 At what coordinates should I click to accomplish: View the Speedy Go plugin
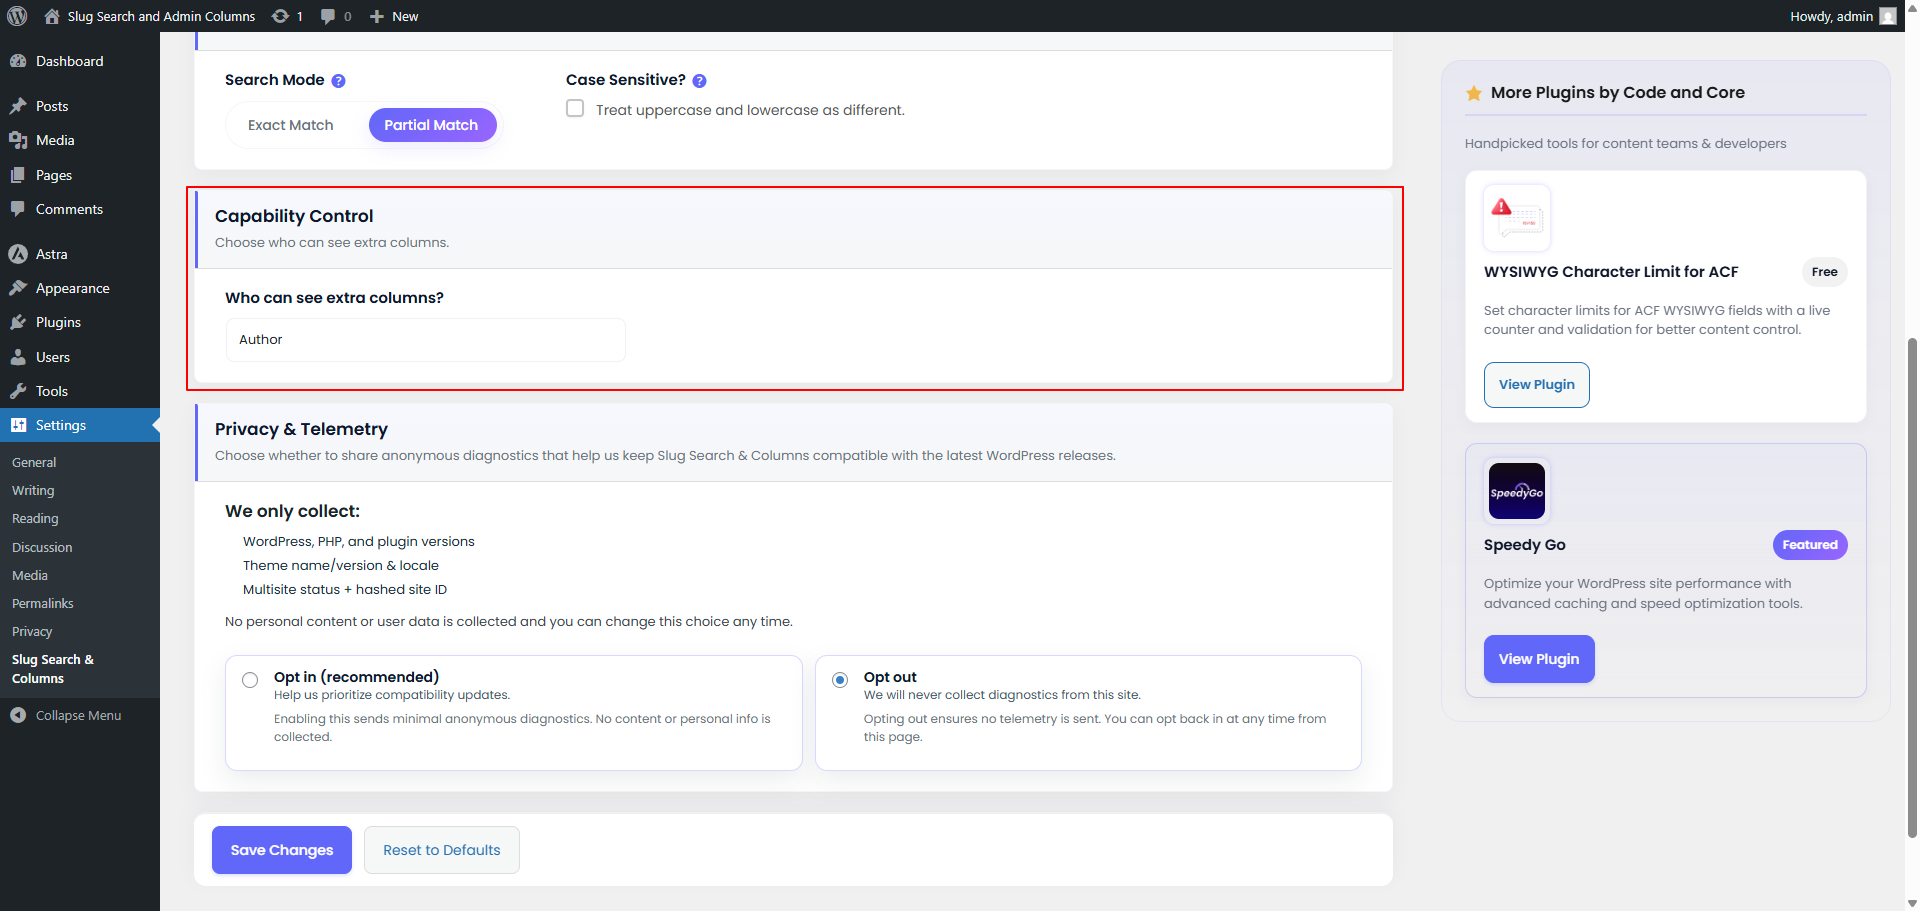pyautogui.click(x=1539, y=659)
